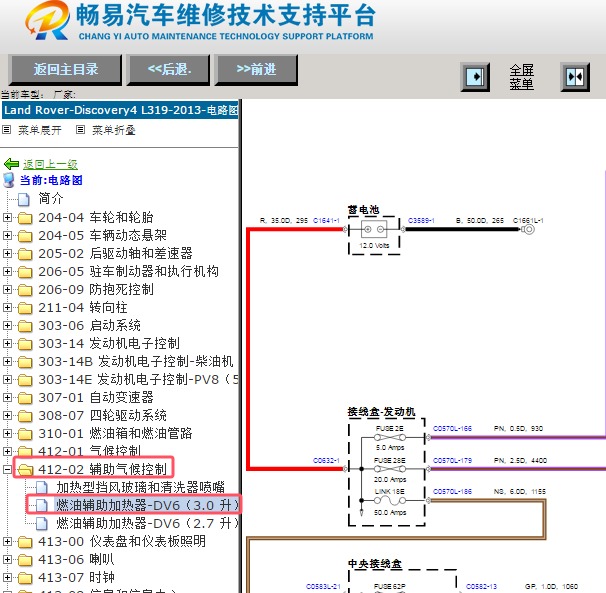Click folder icon of 303-06 启动系统
606x593 pixels.
(25, 326)
